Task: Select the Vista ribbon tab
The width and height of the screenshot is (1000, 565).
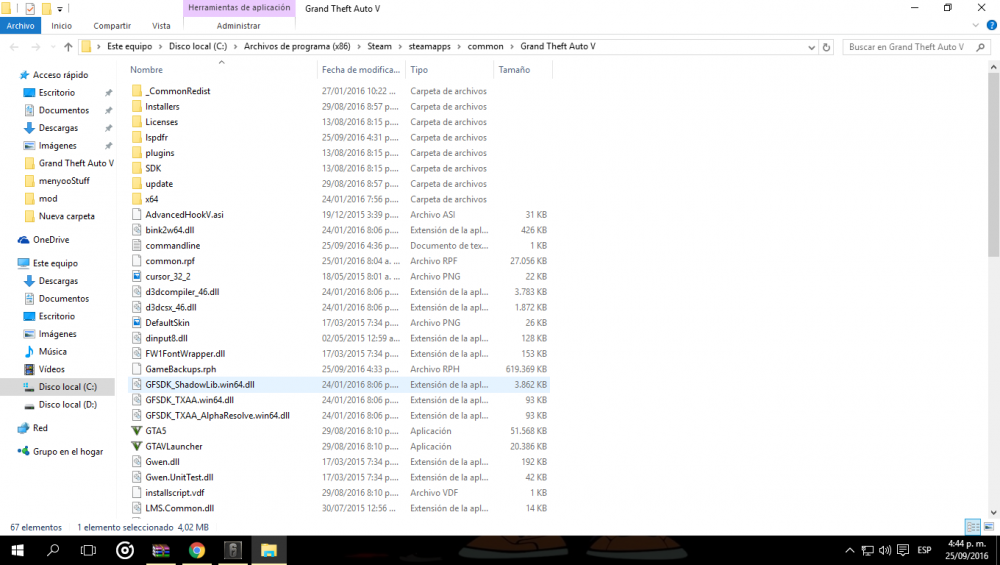Action: pyautogui.click(x=161, y=26)
